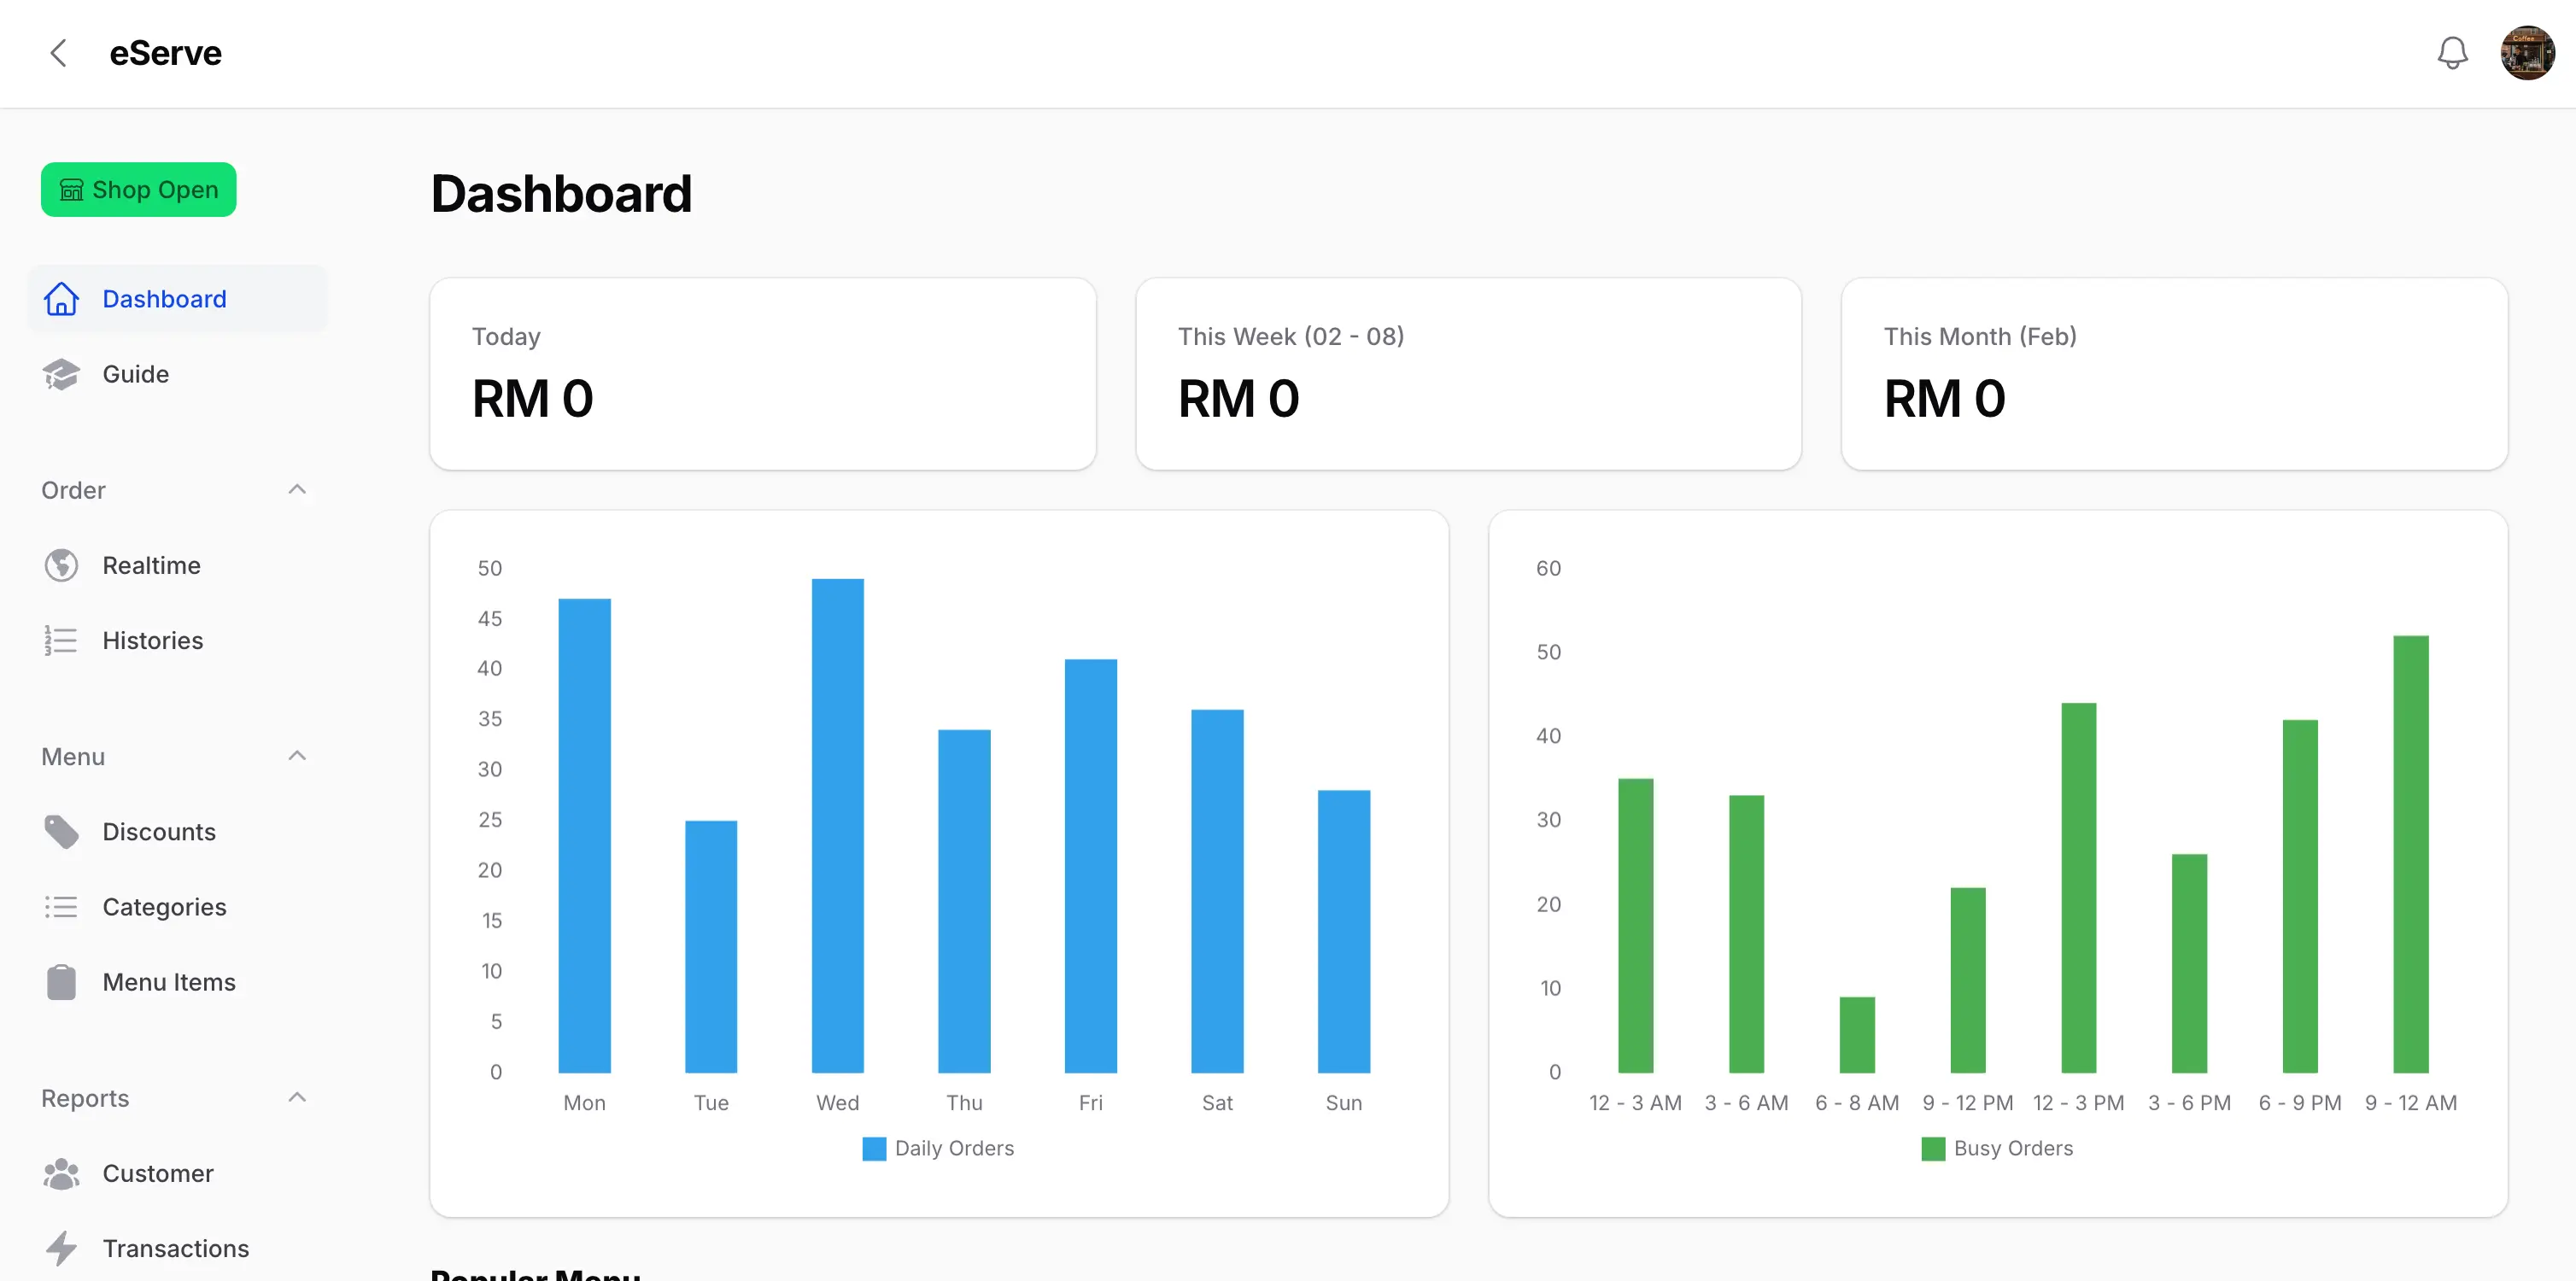Collapse the Reports section chevron
The image size is (2576, 1281).
297,1097
